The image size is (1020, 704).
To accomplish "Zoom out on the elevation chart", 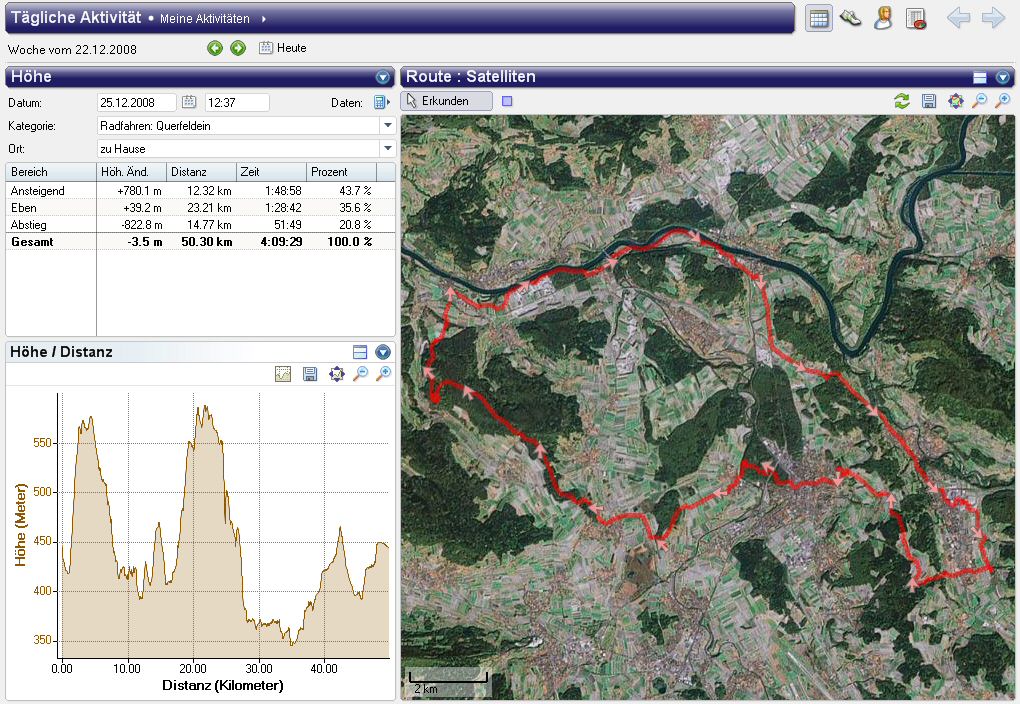I will [x=361, y=374].
